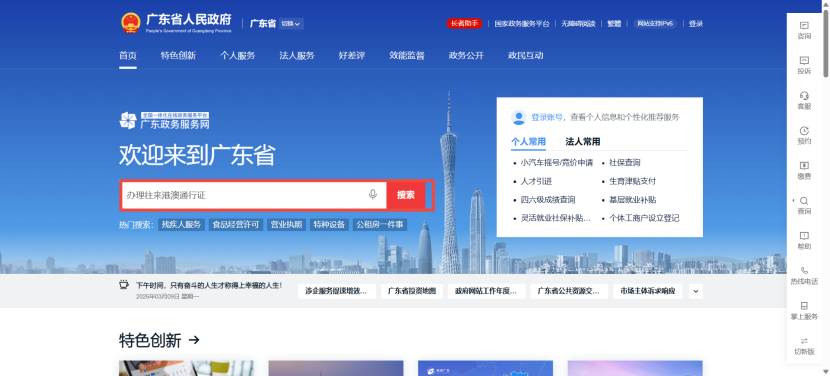Click the 广东政务服务网 logo

(x=164, y=121)
